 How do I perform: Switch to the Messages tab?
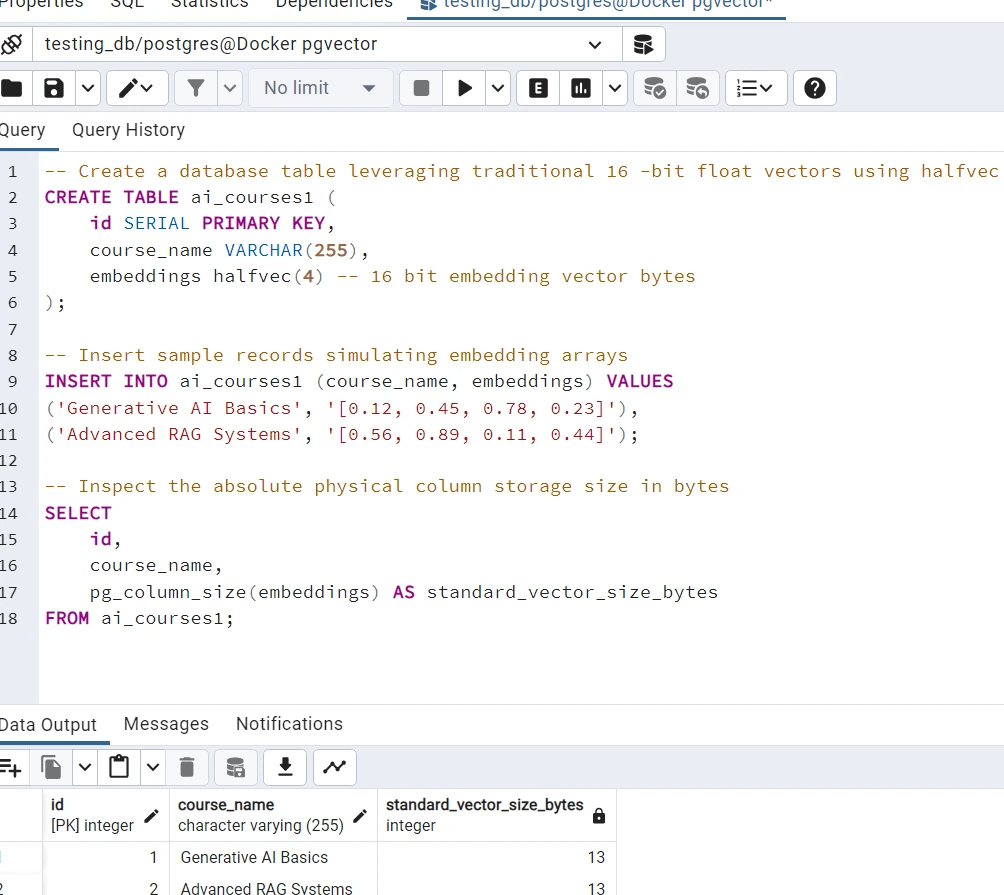pos(166,723)
